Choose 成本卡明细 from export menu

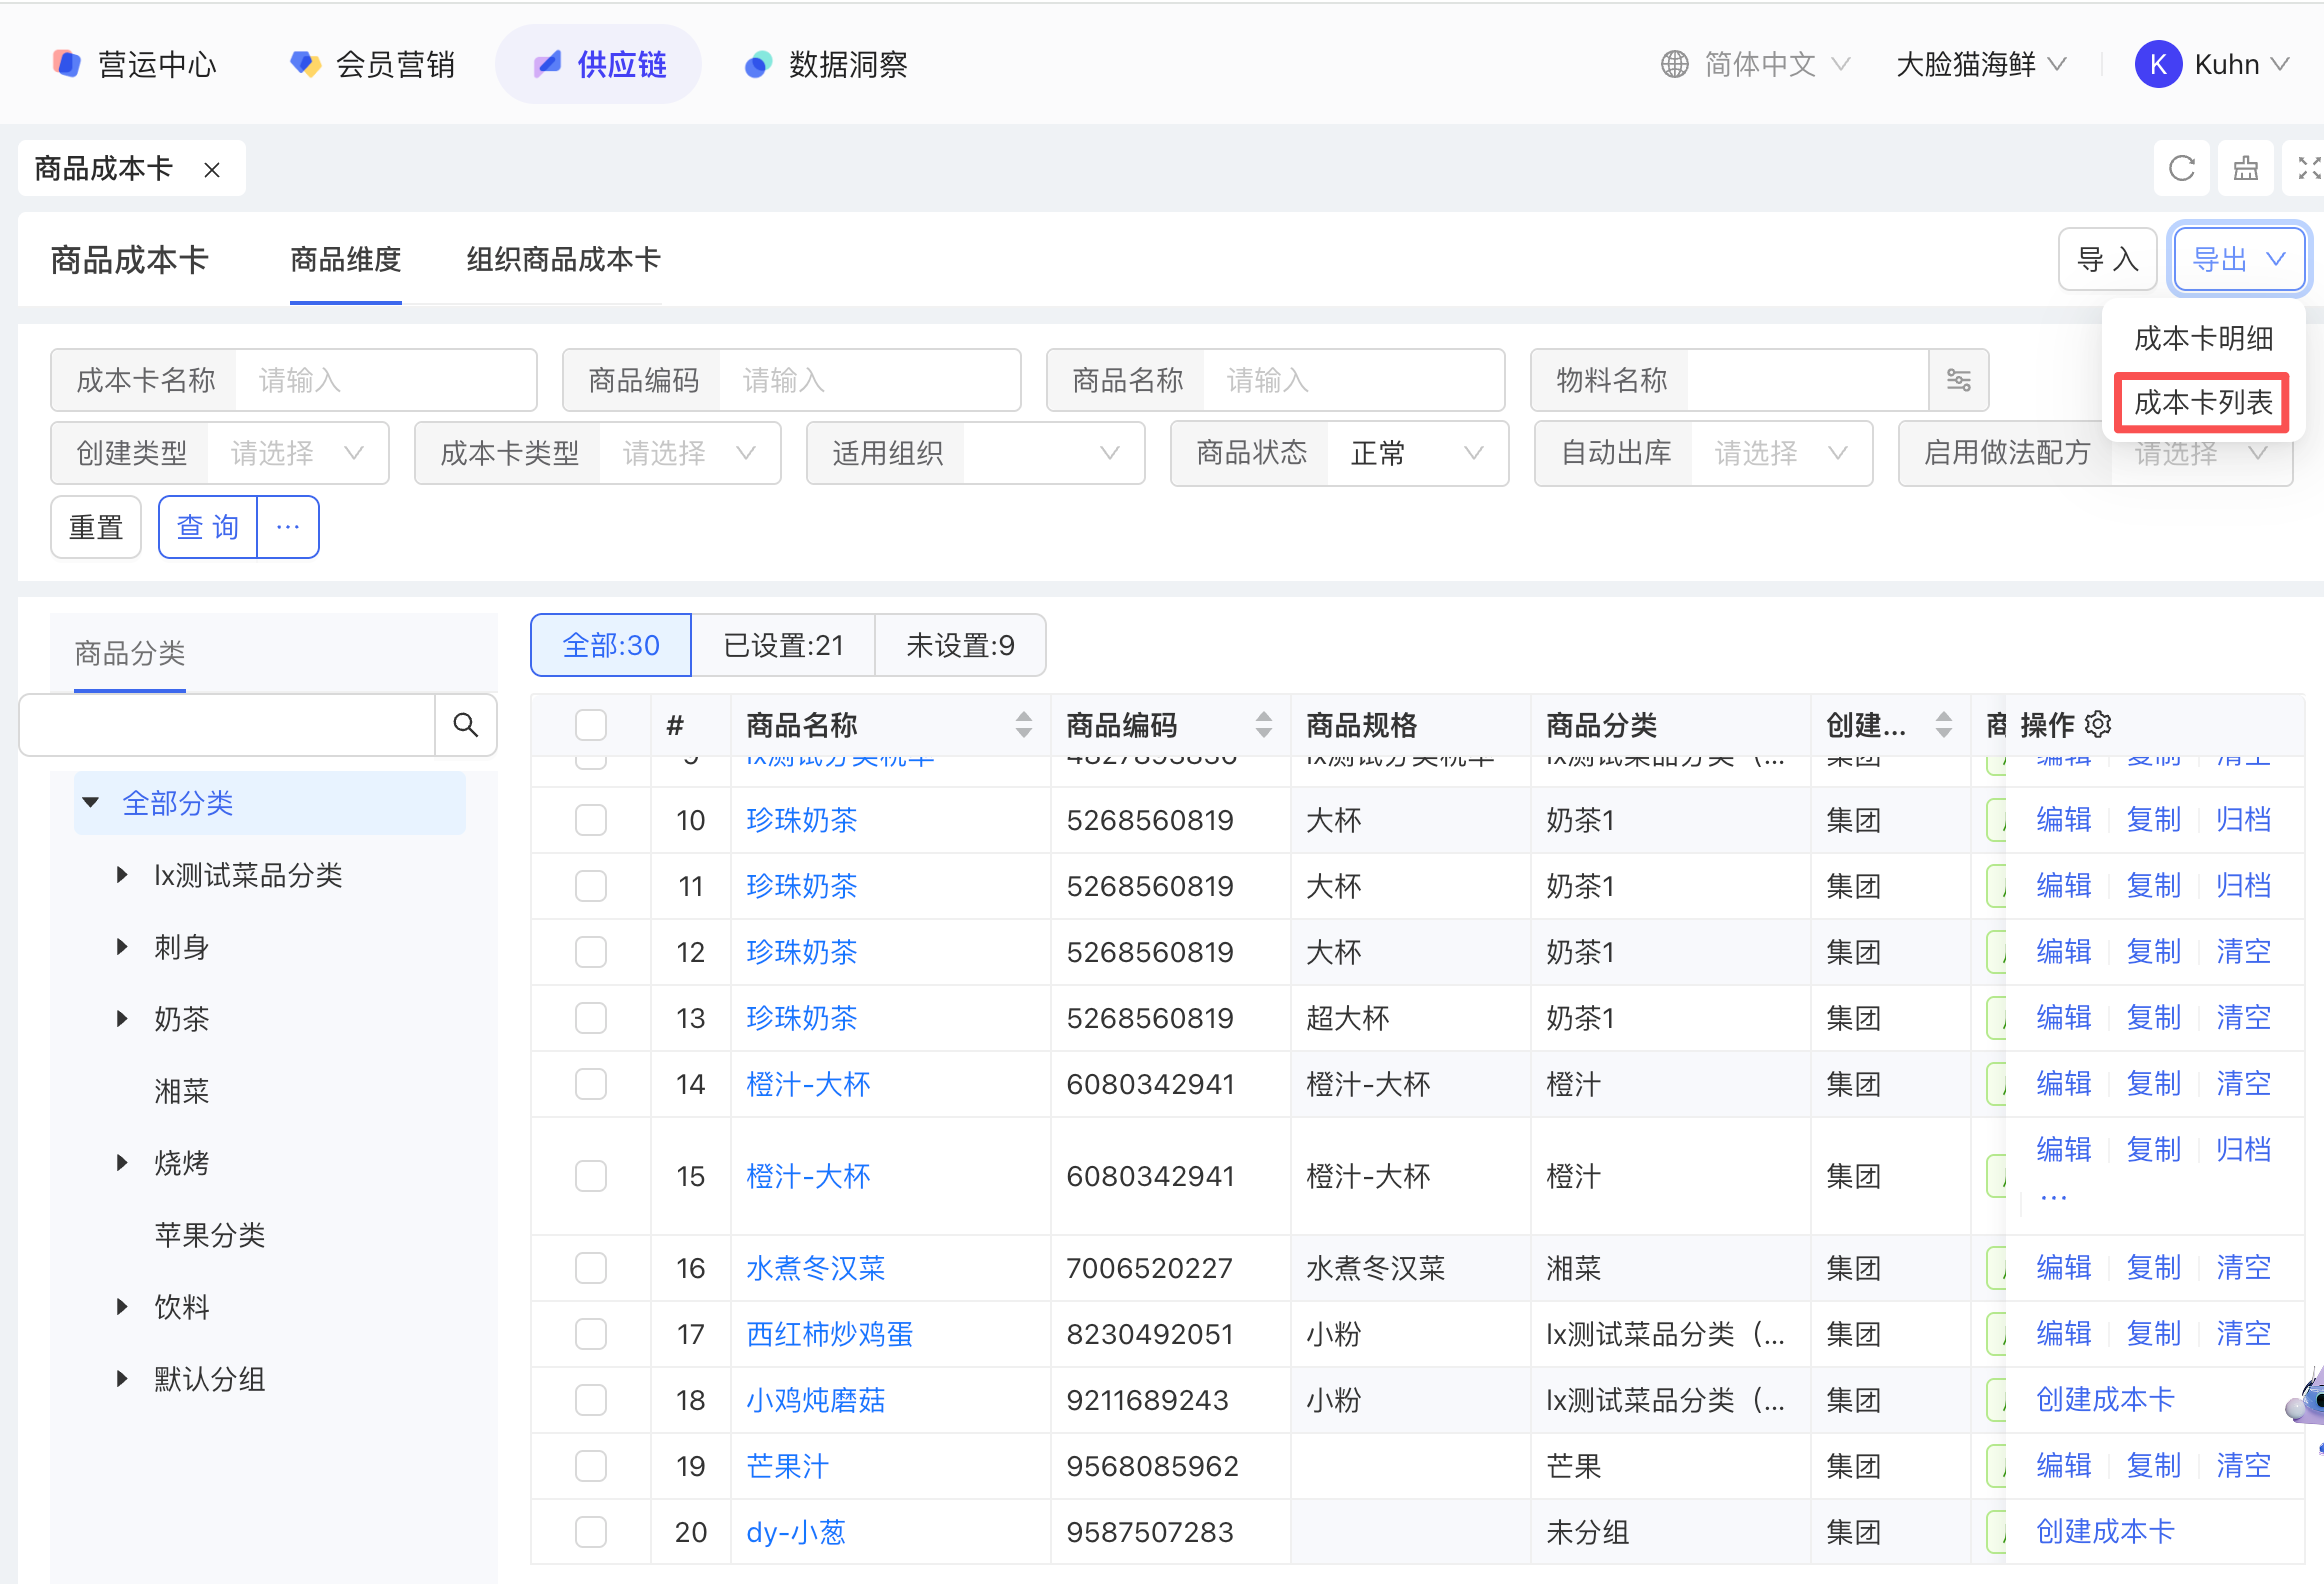2203,338
